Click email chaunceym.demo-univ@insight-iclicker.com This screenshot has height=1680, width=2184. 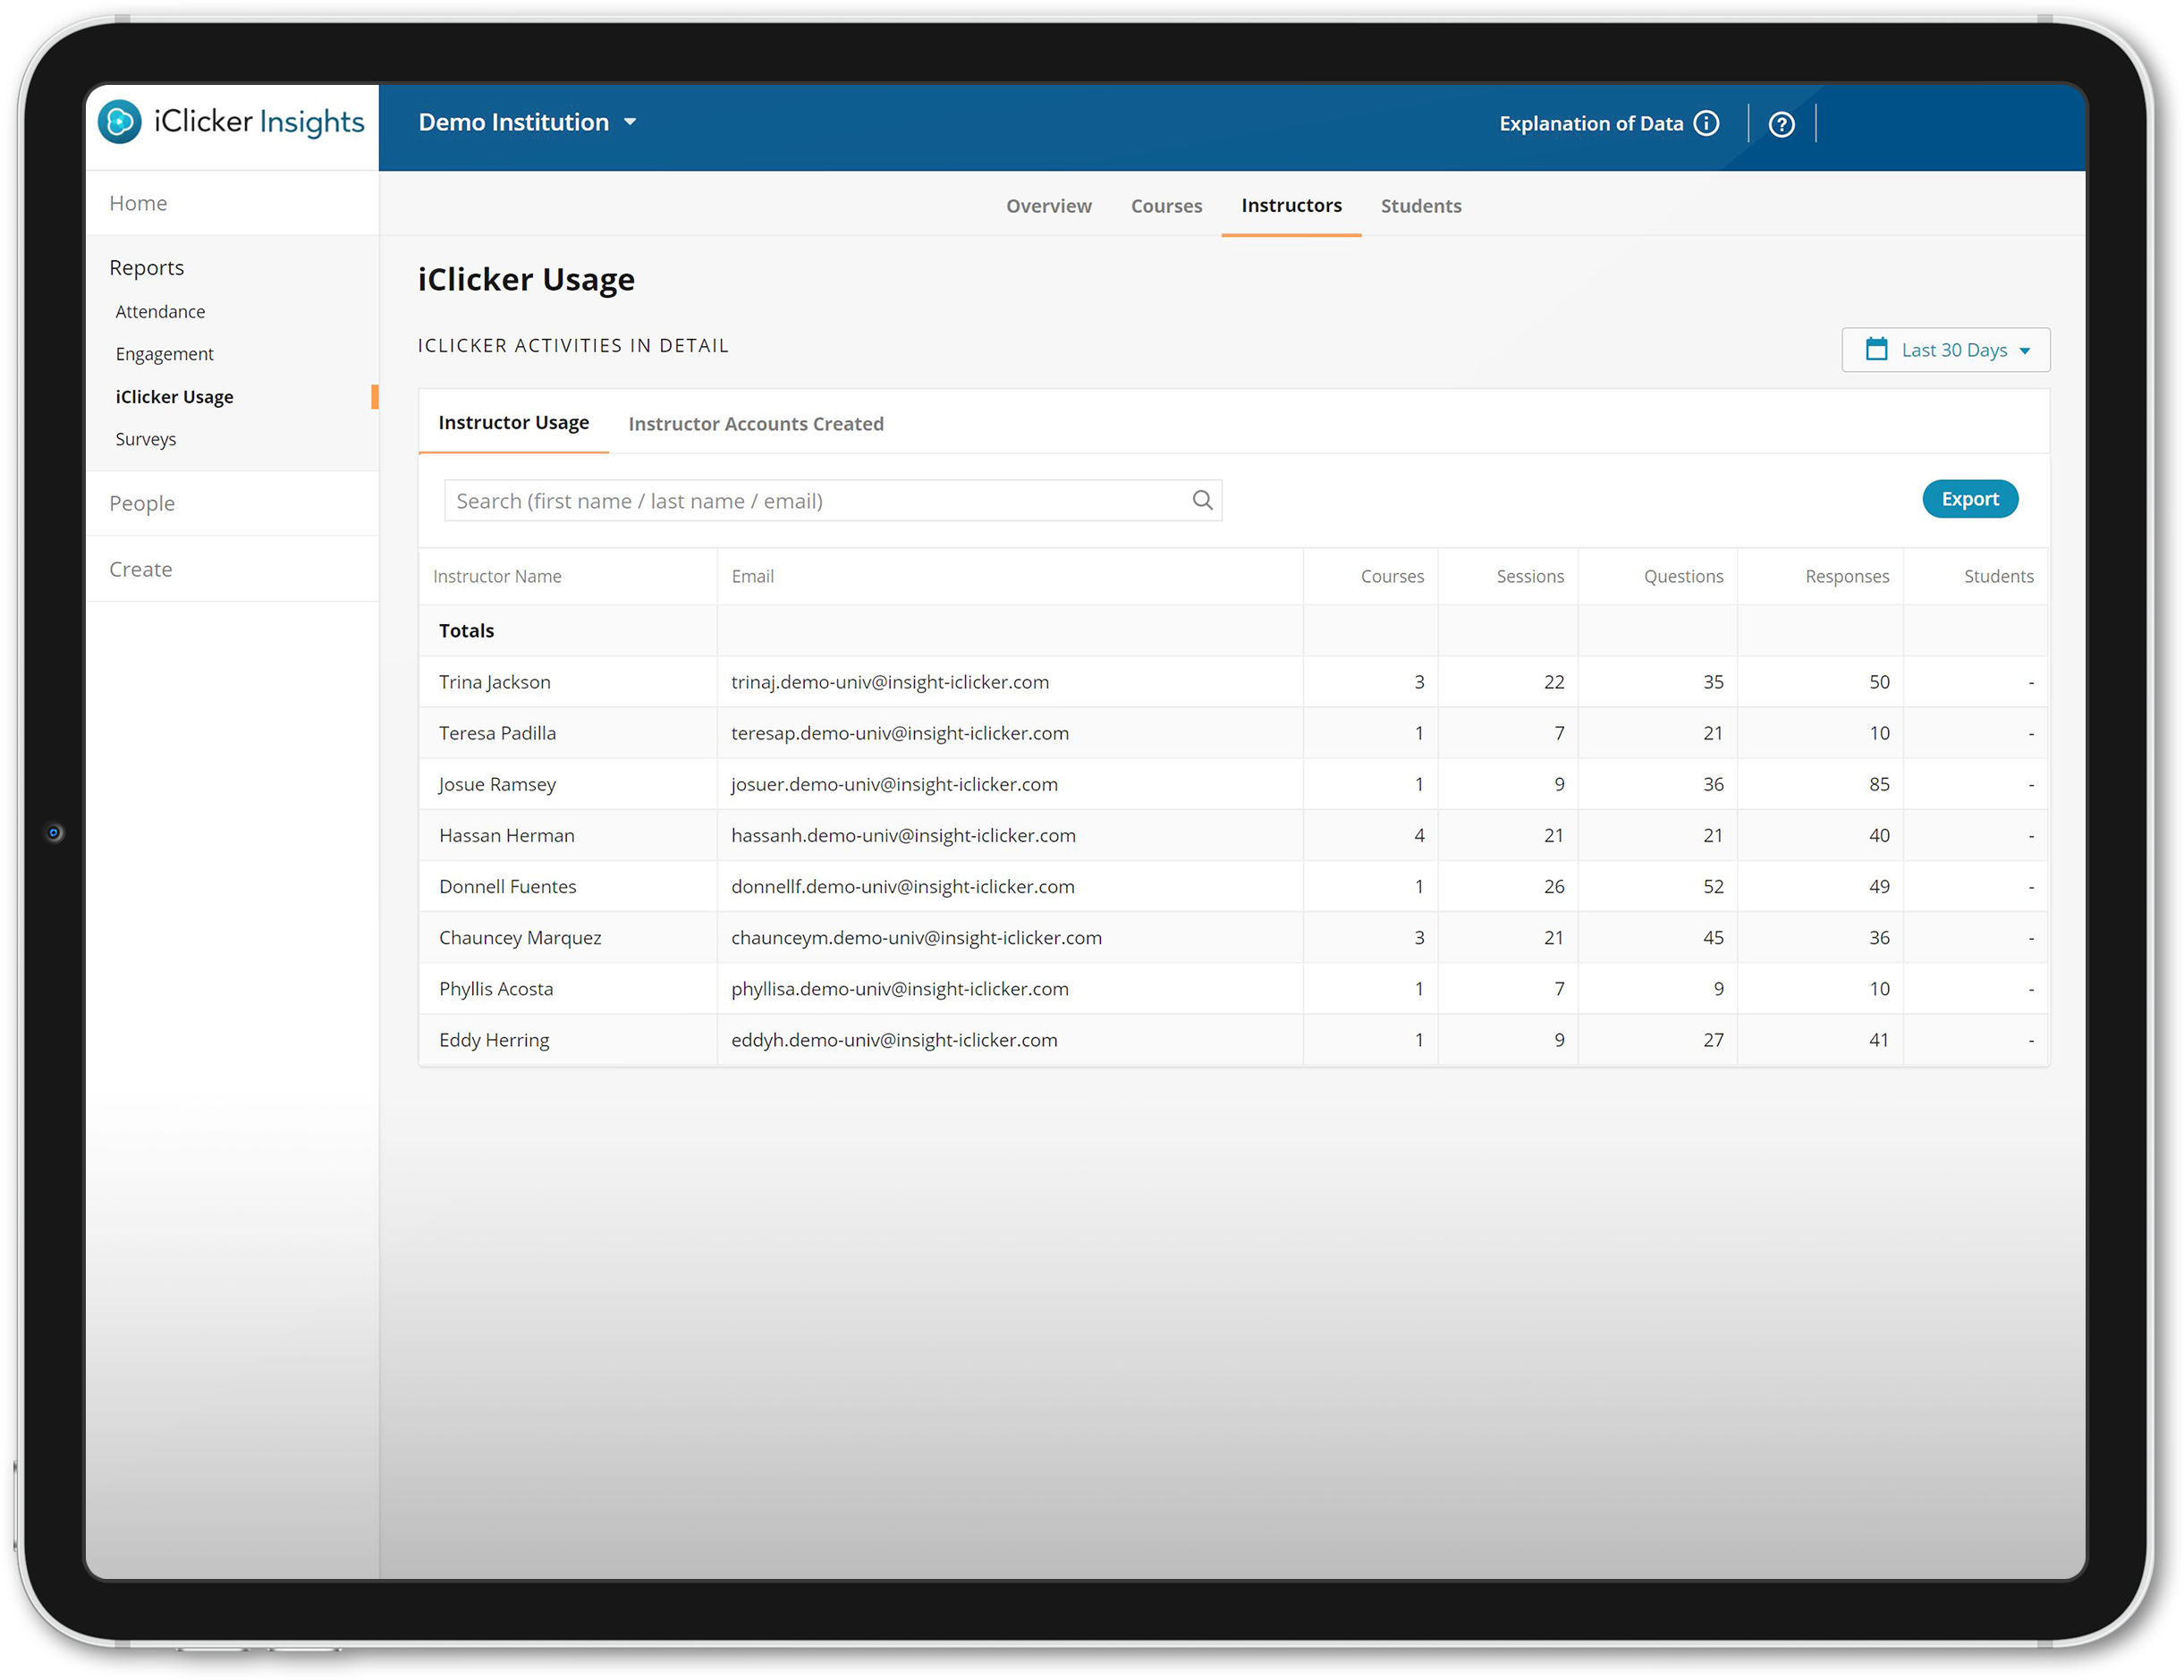tap(915, 938)
